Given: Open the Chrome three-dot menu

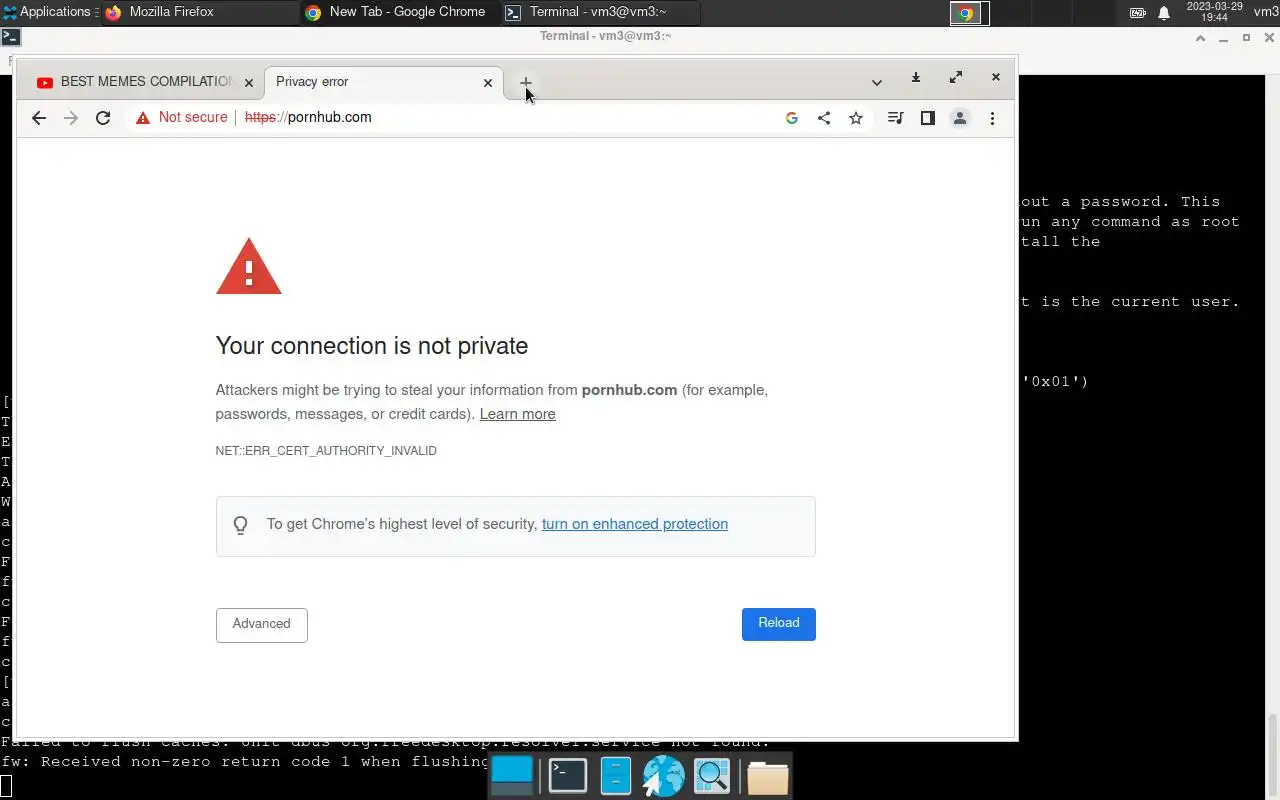Looking at the screenshot, I should pos(992,118).
